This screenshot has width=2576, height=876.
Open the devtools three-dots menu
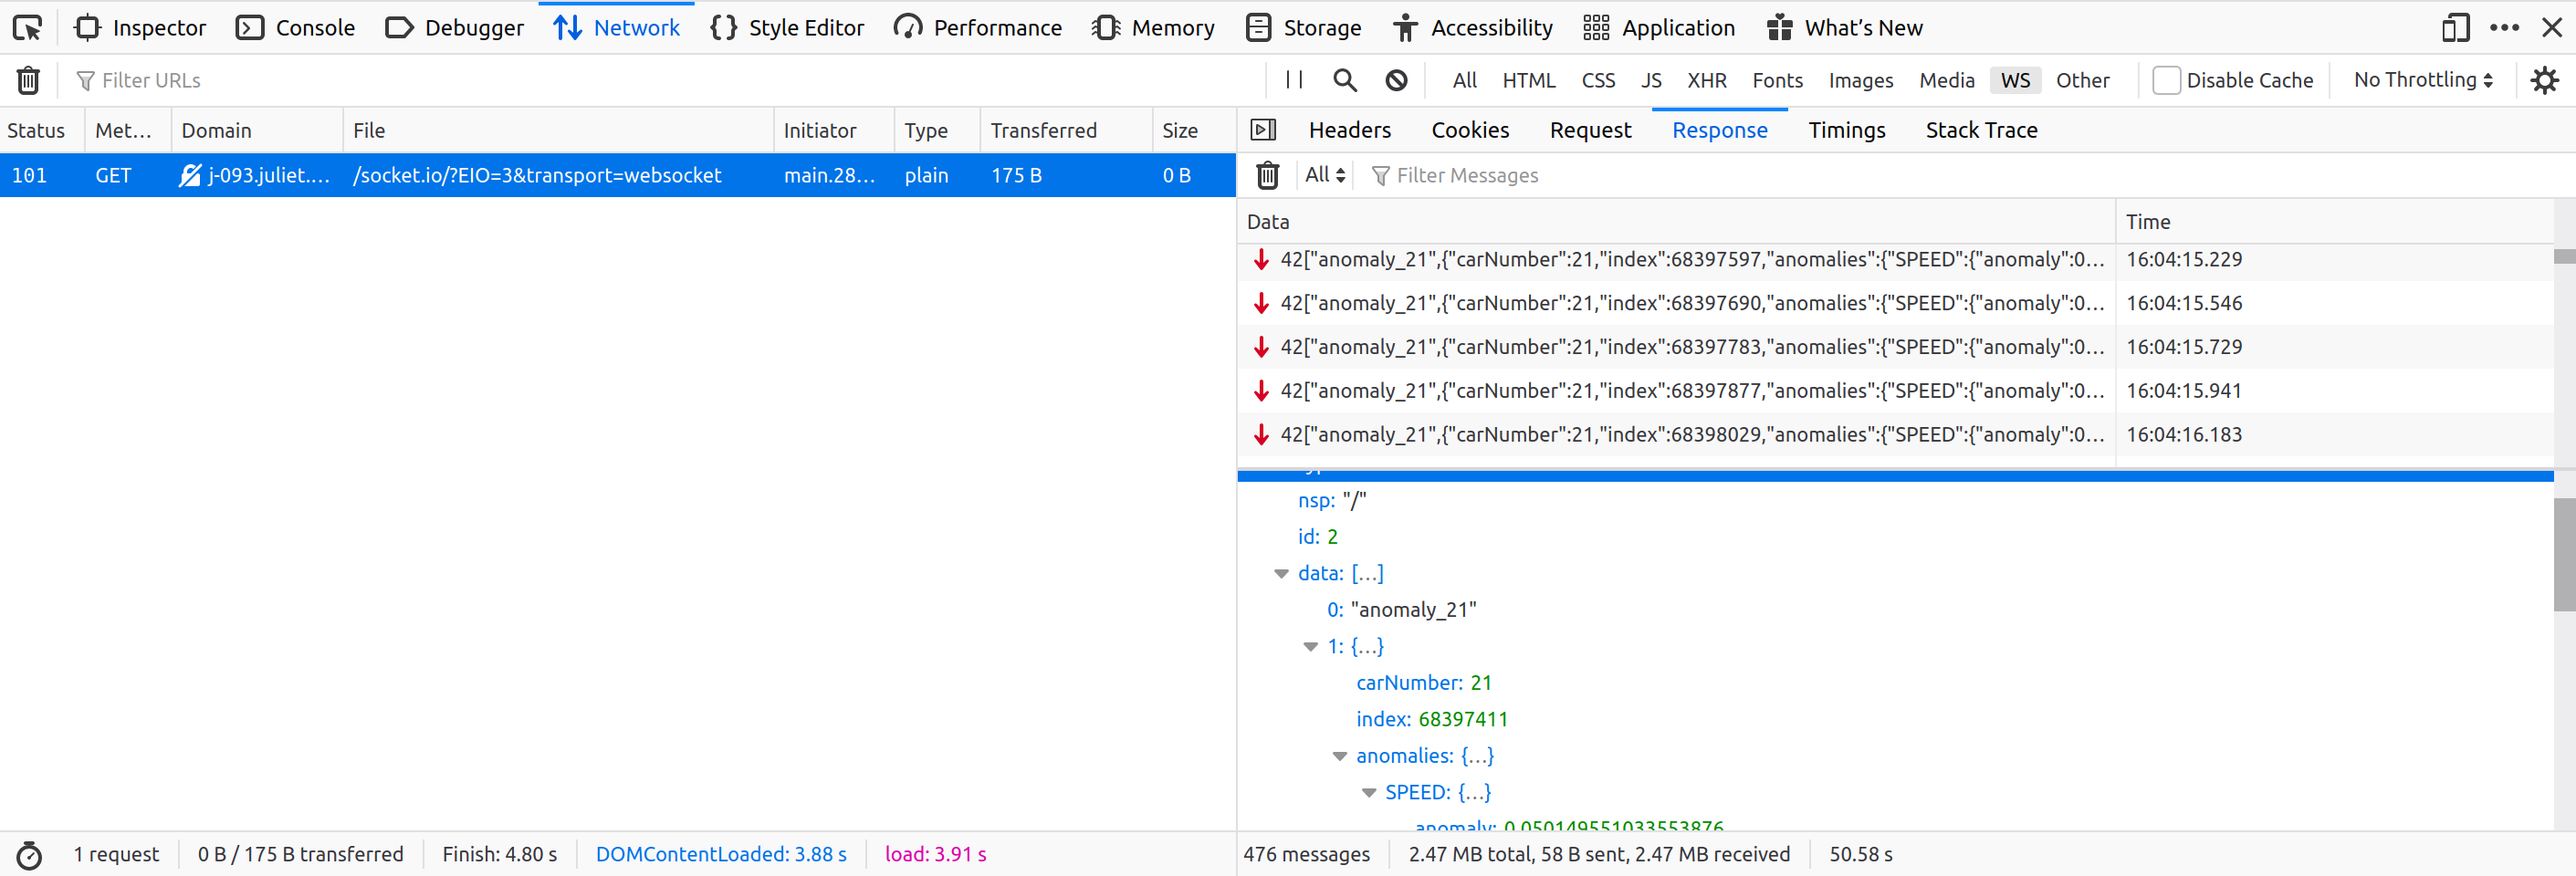2504,28
